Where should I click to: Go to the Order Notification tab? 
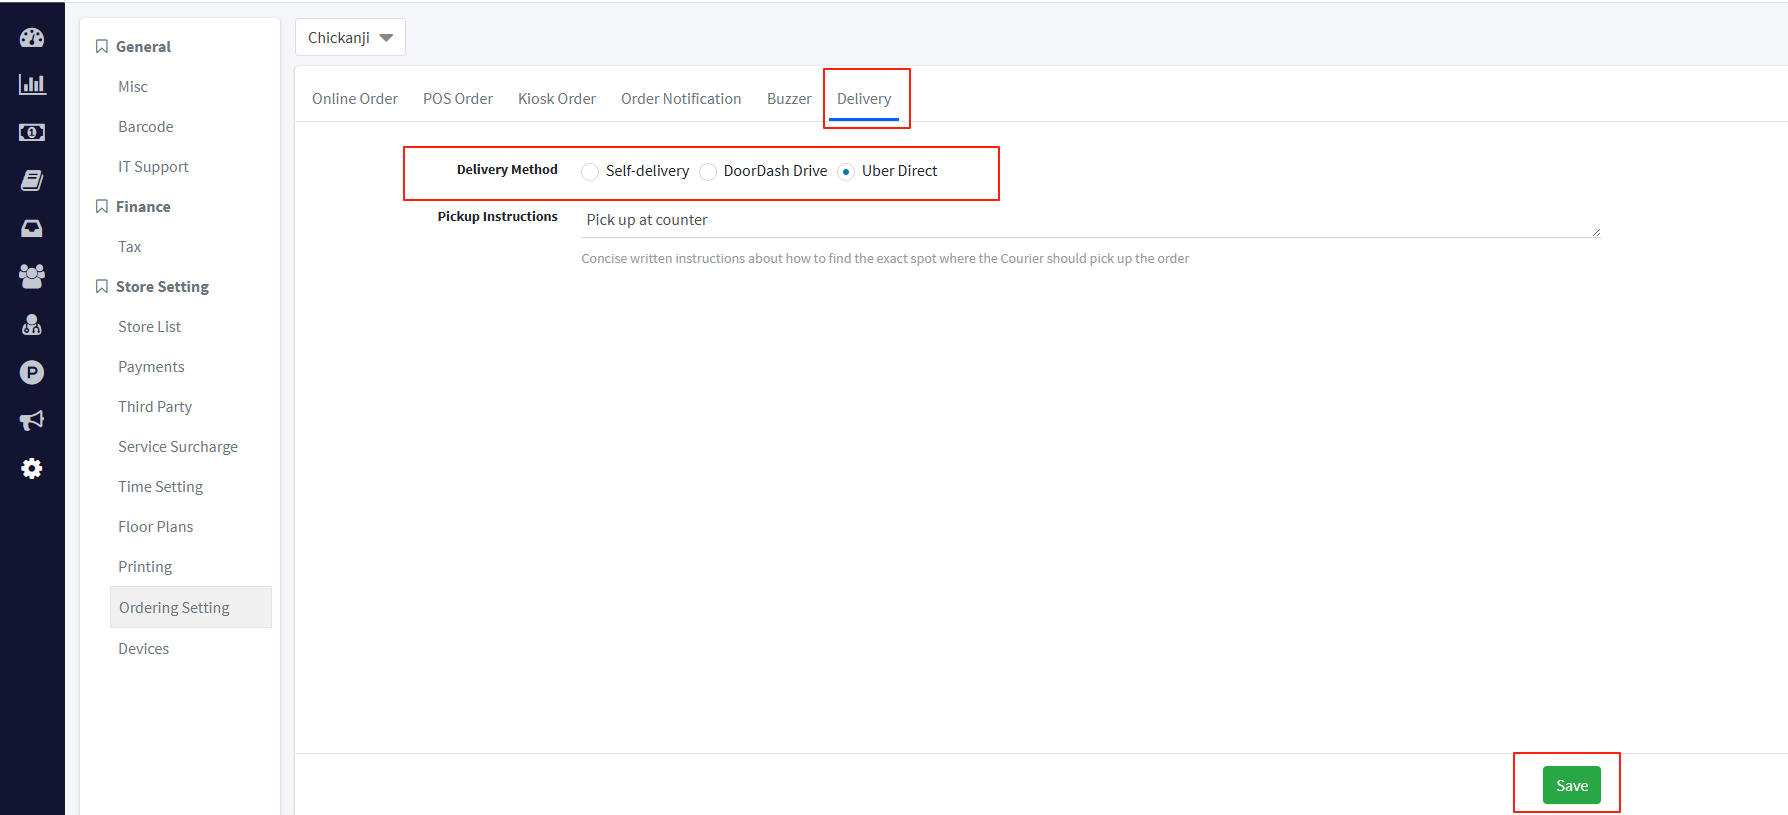tap(681, 98)
